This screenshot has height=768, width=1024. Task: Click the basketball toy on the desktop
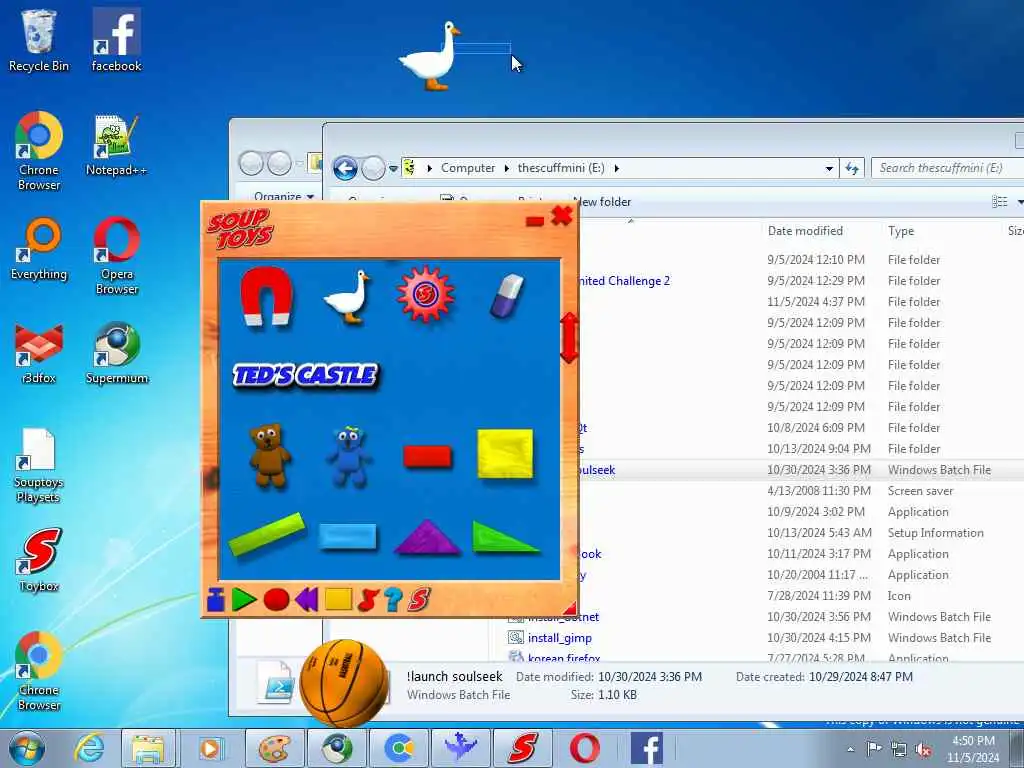pos(344,683)
